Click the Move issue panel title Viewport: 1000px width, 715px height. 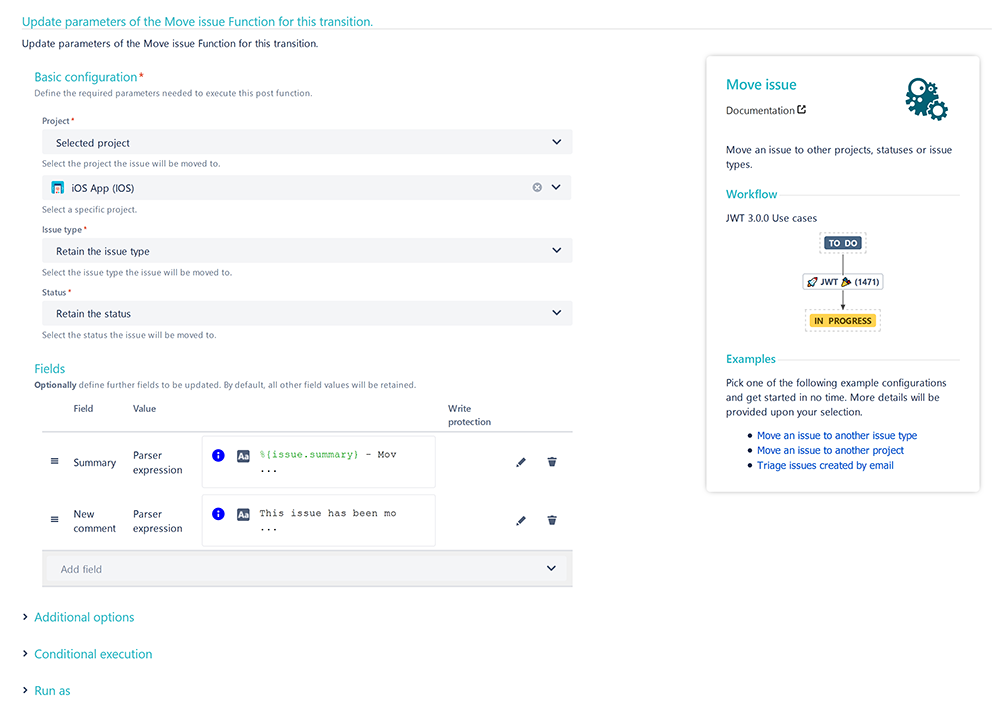761,84
